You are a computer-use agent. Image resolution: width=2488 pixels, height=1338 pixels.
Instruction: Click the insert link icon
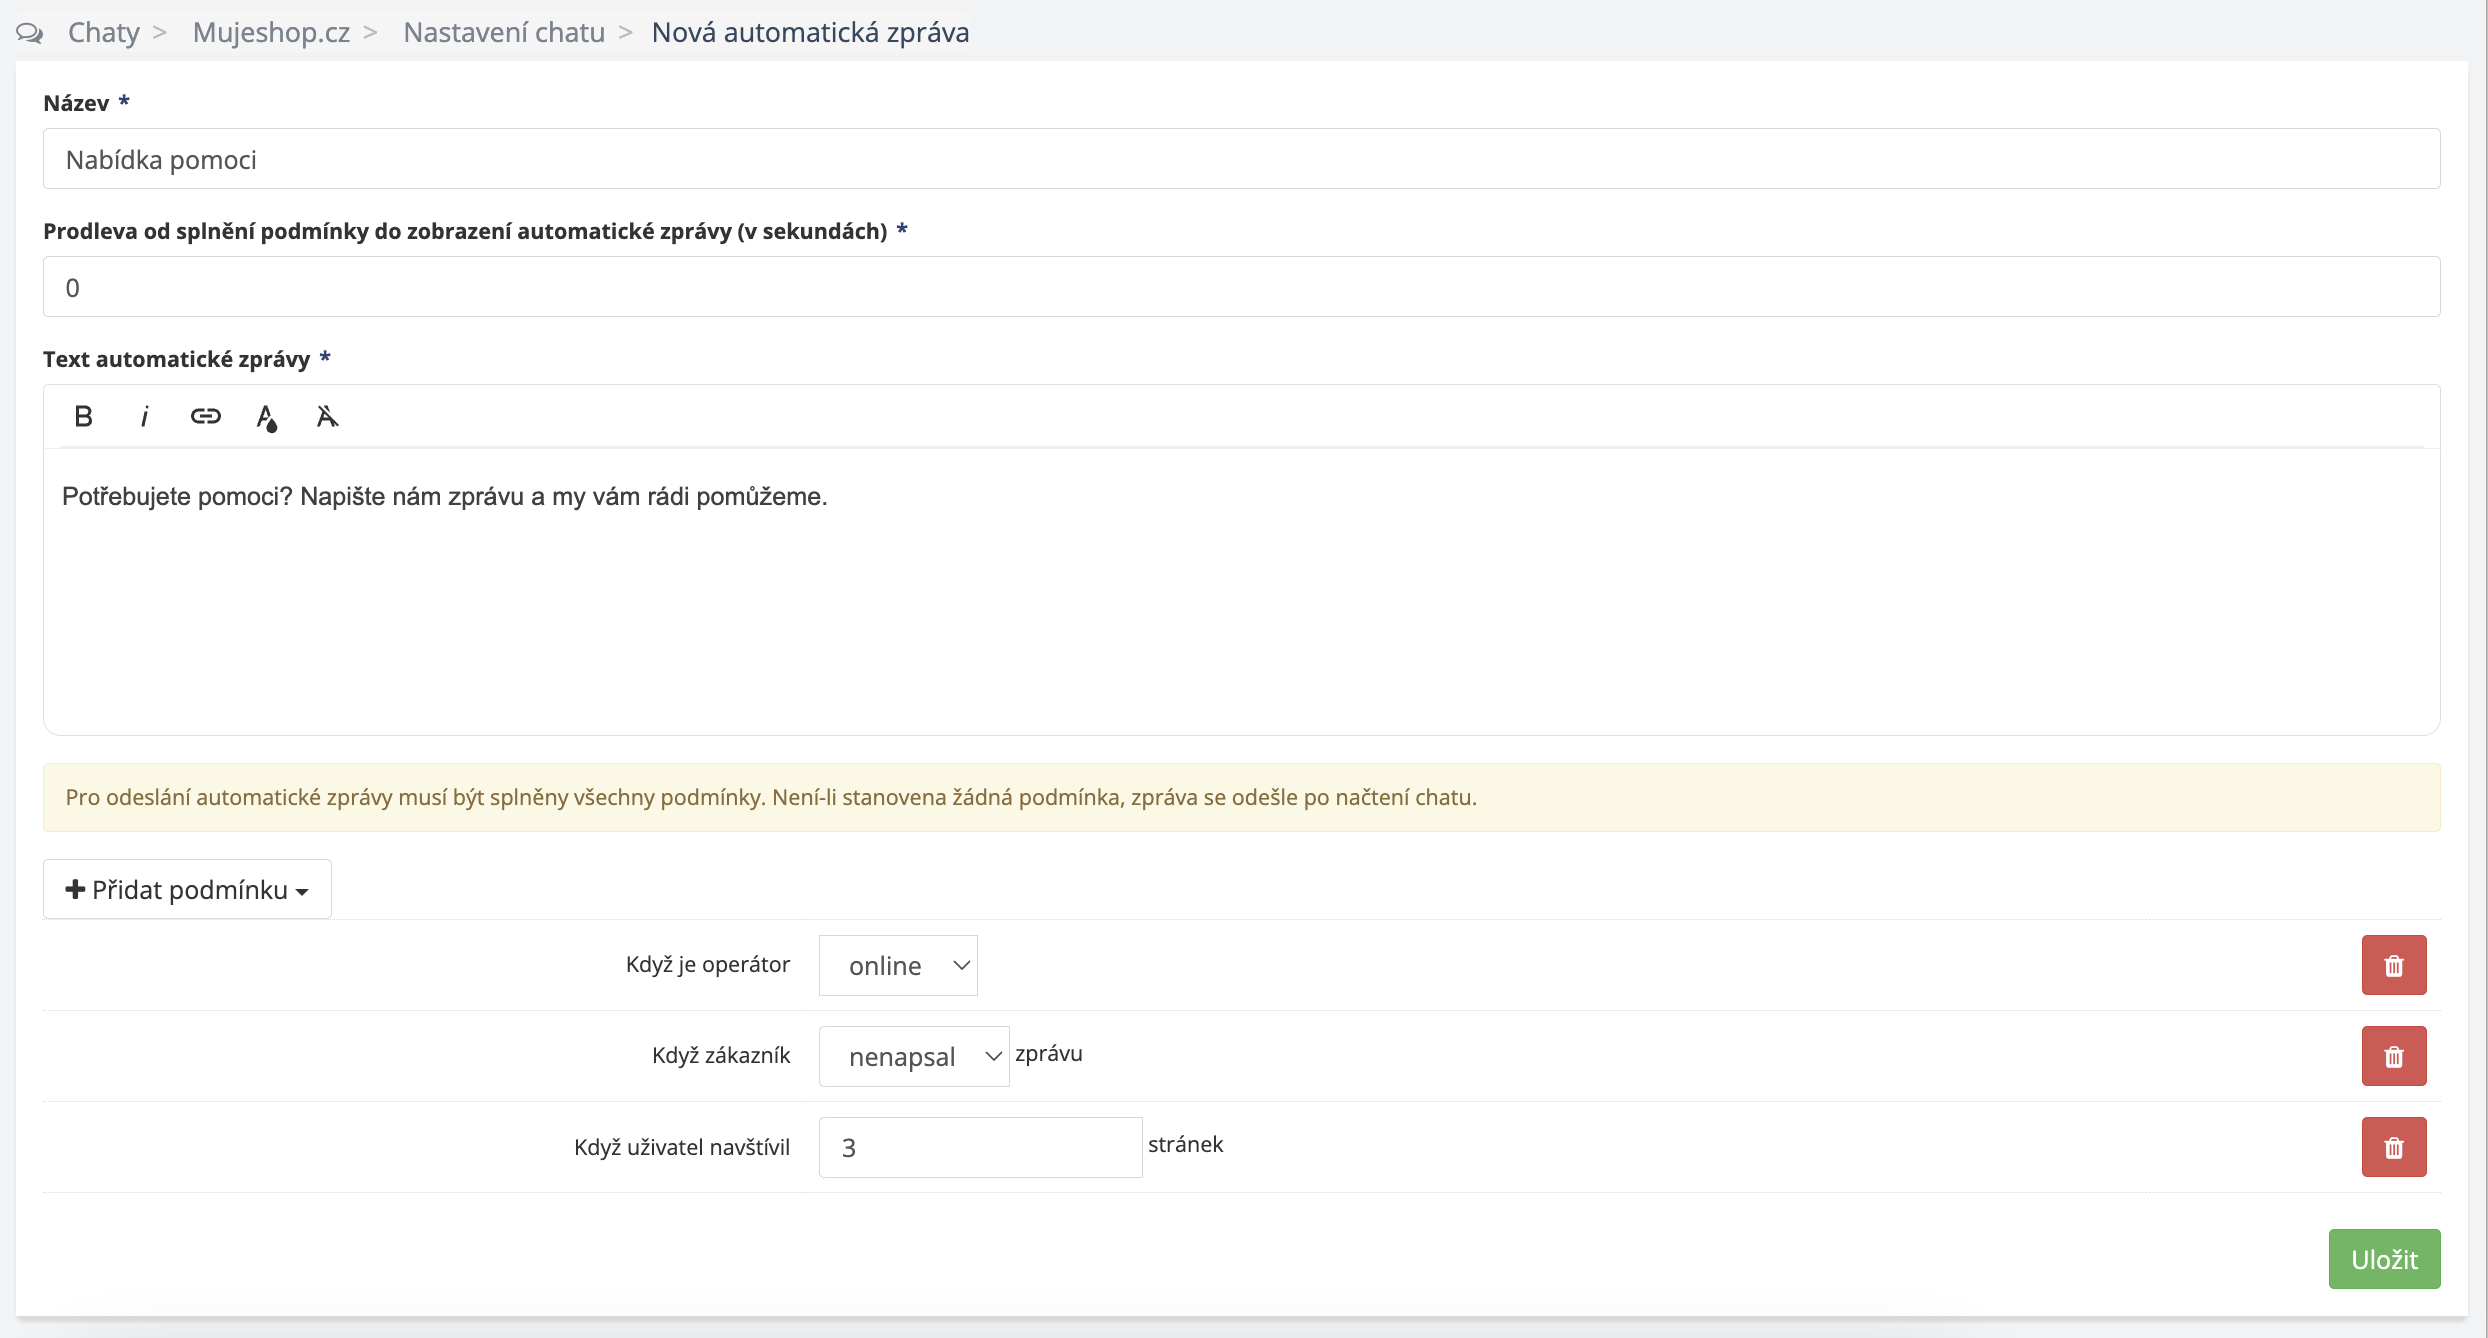click(205, 416)
